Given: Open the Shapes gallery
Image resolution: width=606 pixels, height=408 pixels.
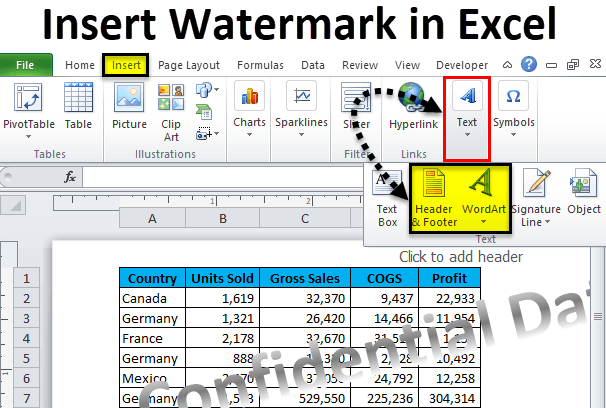Looking at the screenshot, I should (x=207, y=90).
